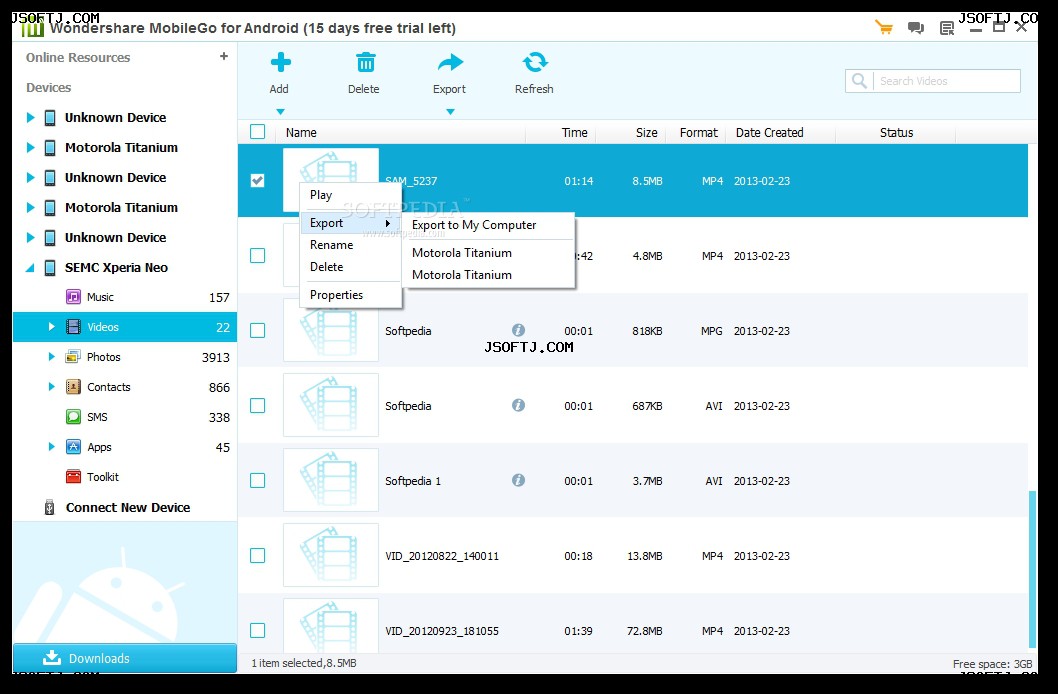Click the Apps store icon

pos(73,446)
